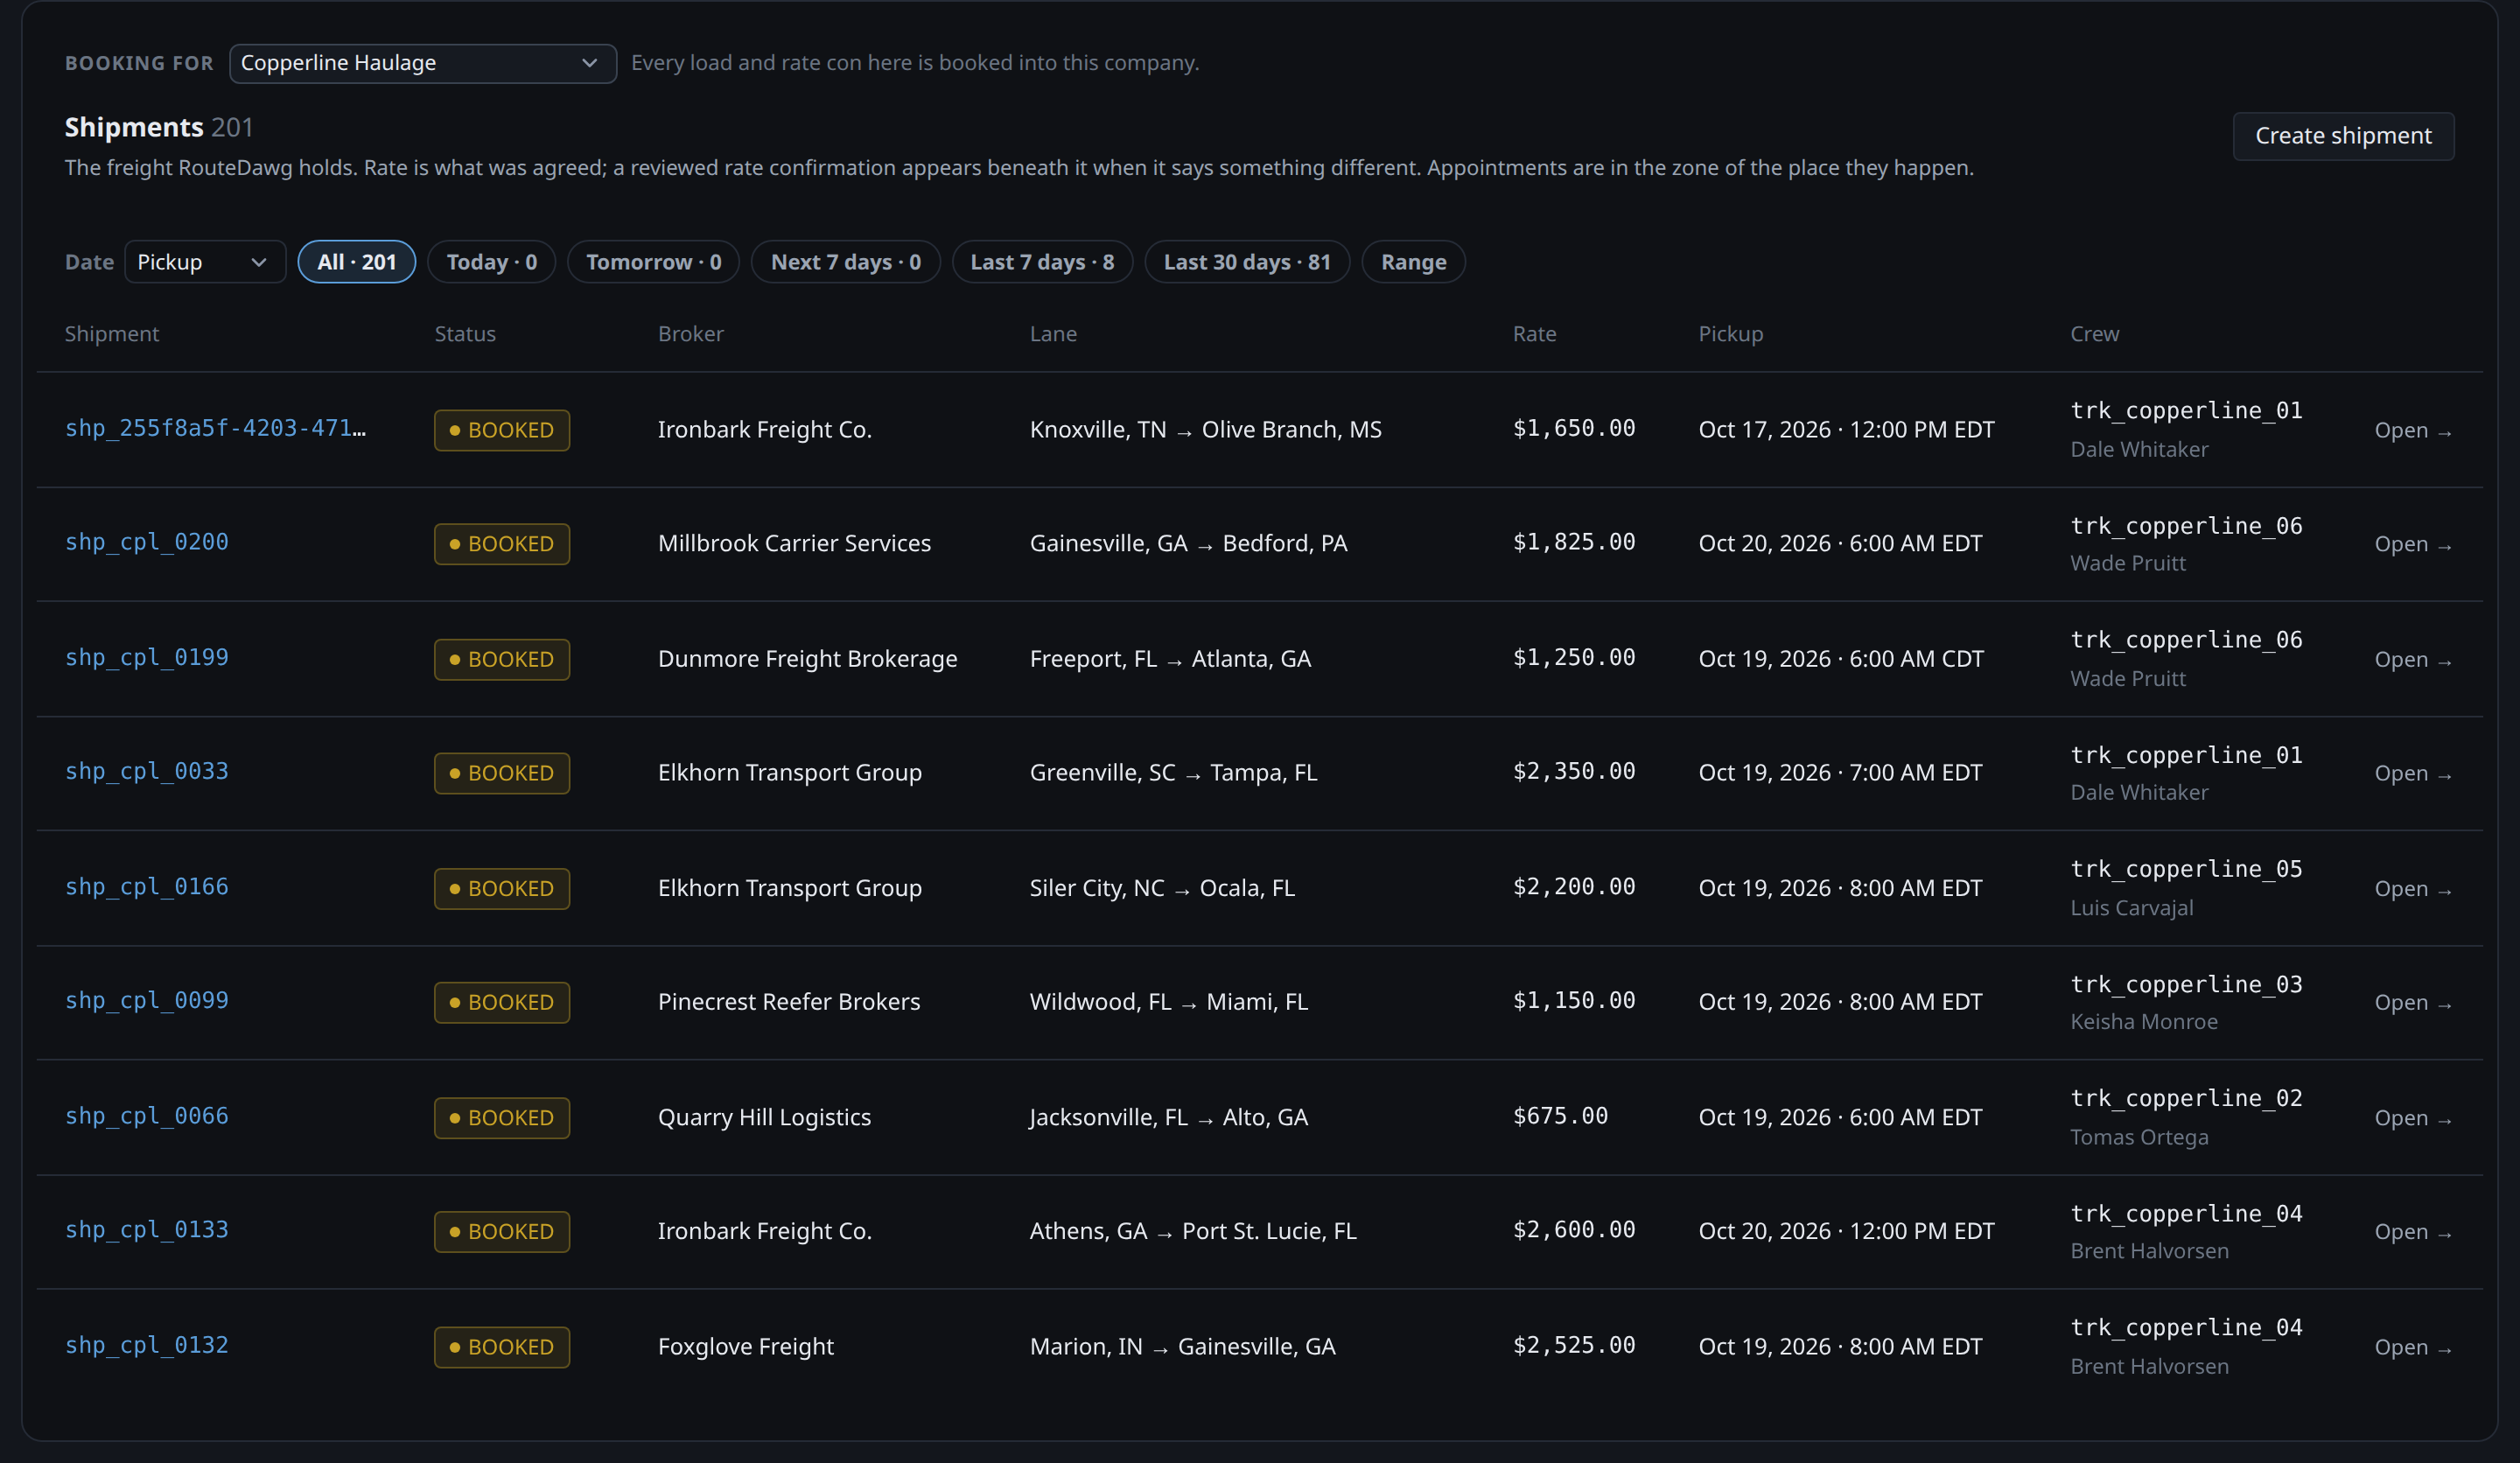Select the Next 7 days filter
This screenshot has width=2520, height=1463.
(845, 262)
